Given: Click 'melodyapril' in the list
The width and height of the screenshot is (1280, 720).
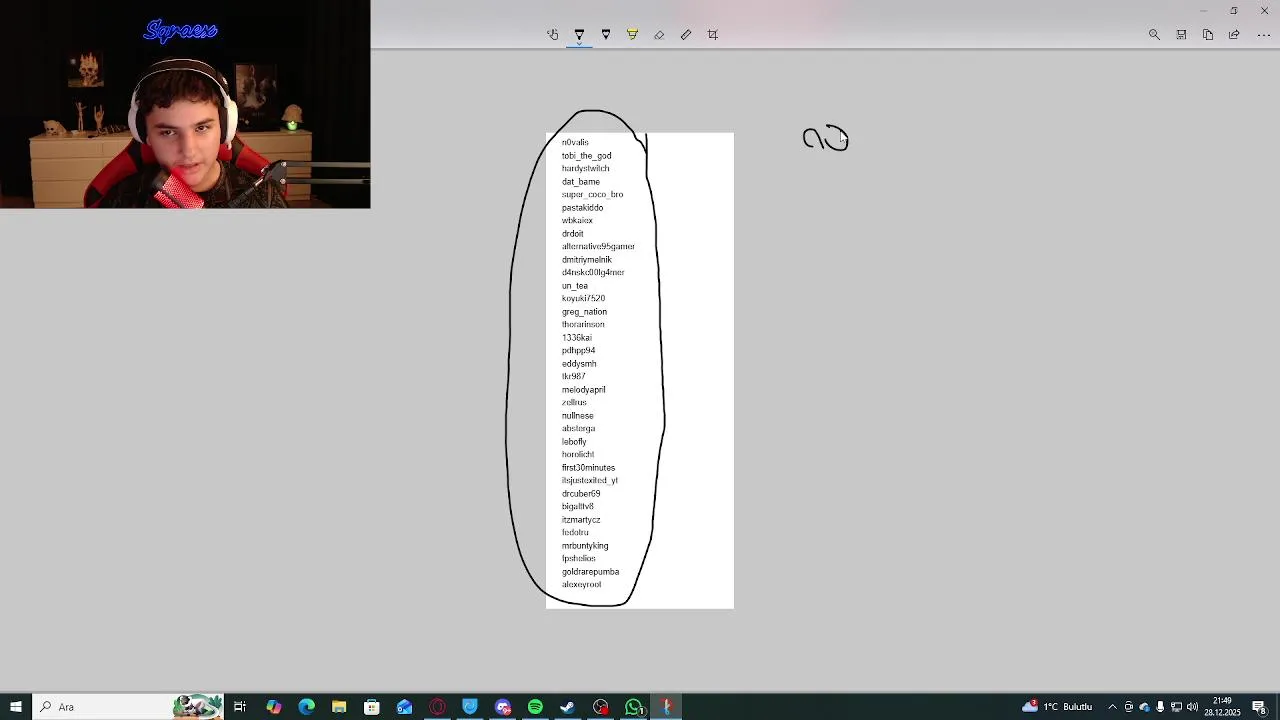Looking at the screenshot, I should pyautogui.click(x=583, y=390).
